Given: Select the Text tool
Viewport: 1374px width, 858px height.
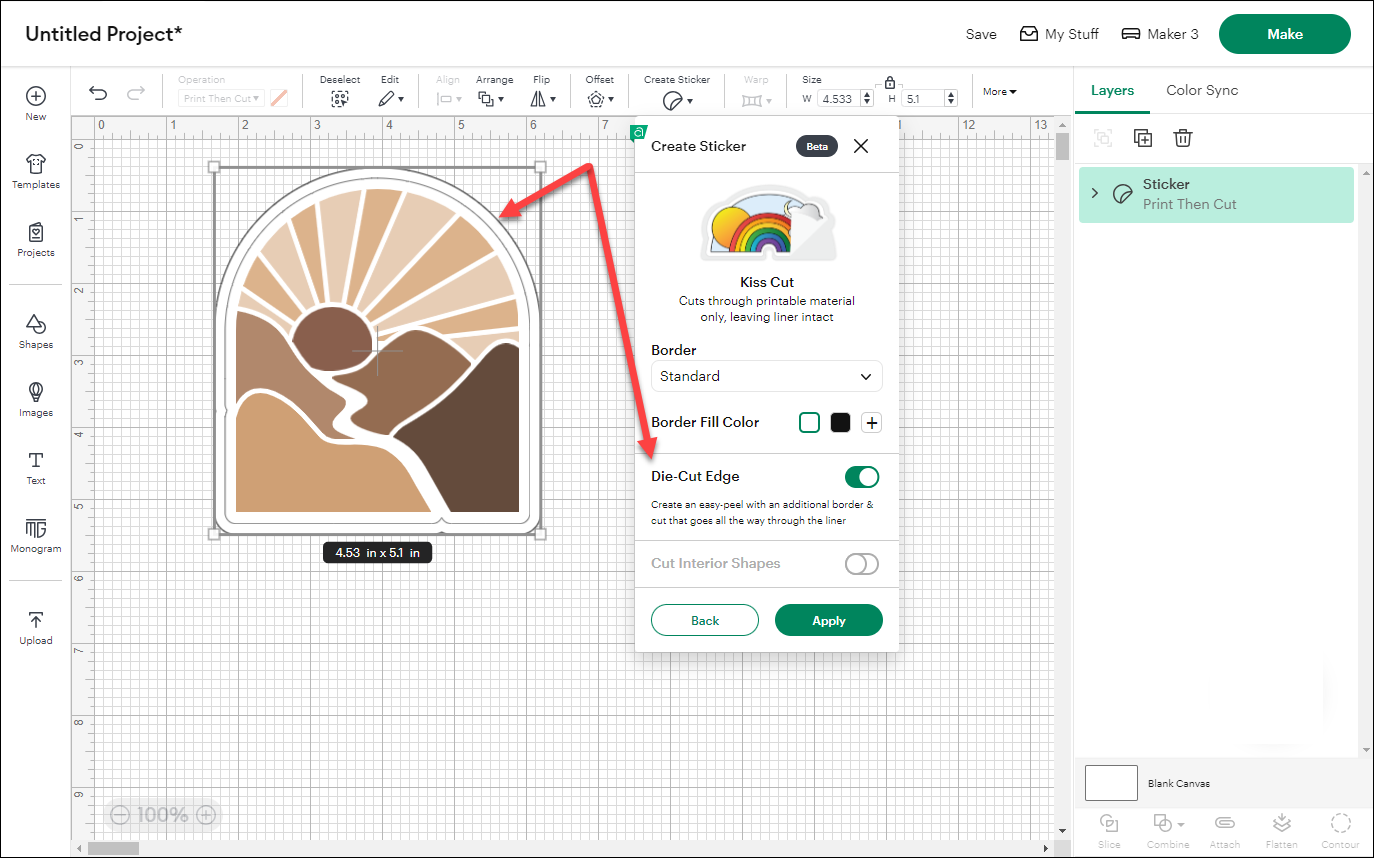Looking at the screenshot, I should click(x=35, y=467).
